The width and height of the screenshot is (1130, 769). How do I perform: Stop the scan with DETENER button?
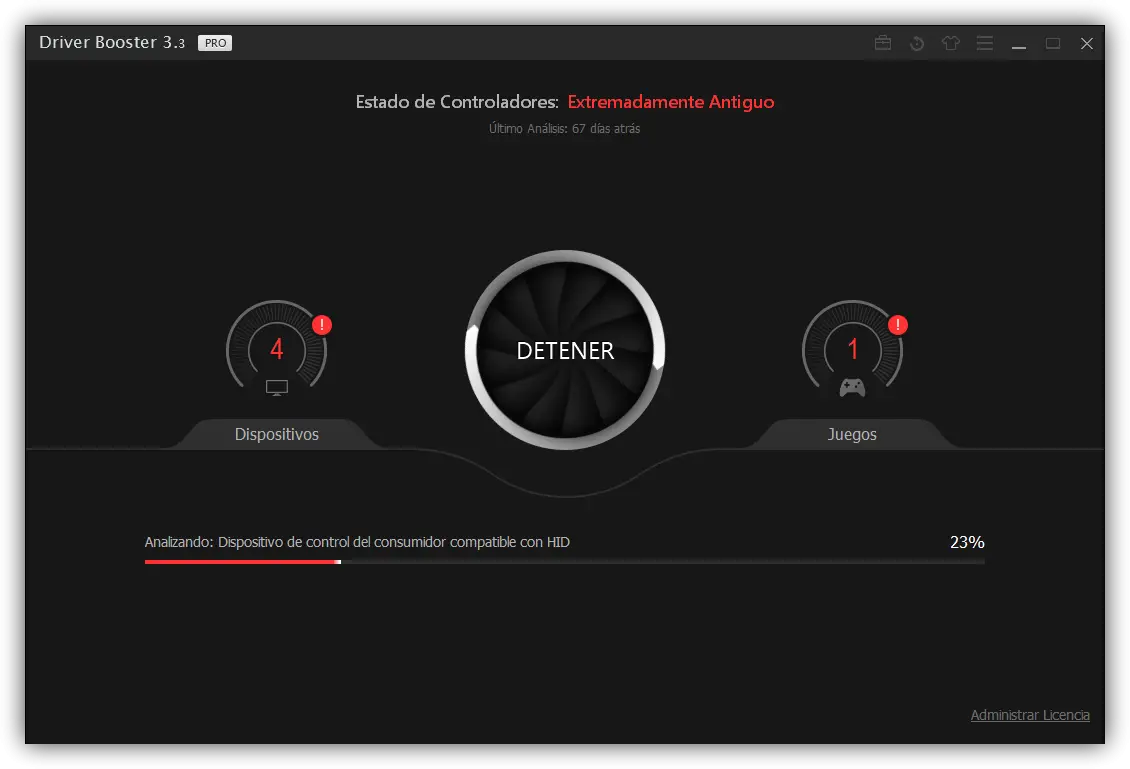[565, 350]
